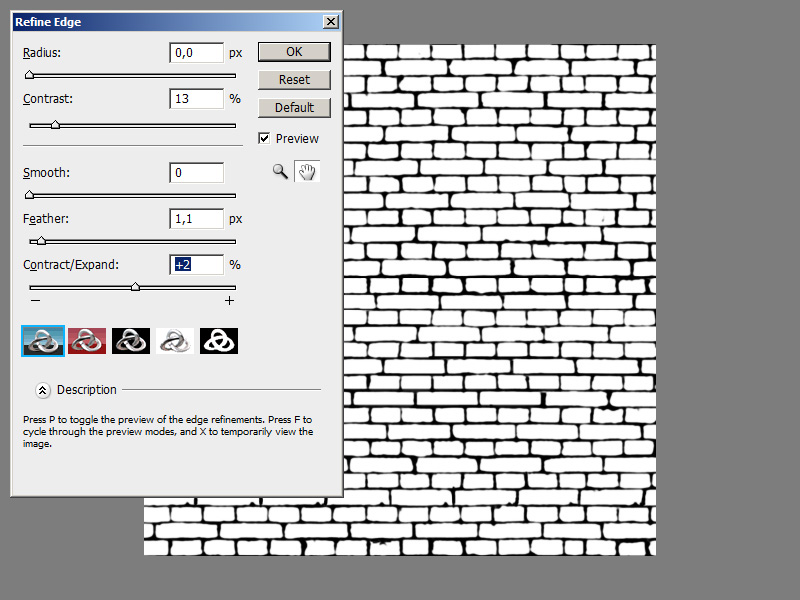The height and width of the screenshot is (600, 800).
Task: Click the Feather label
Action: 46,218
